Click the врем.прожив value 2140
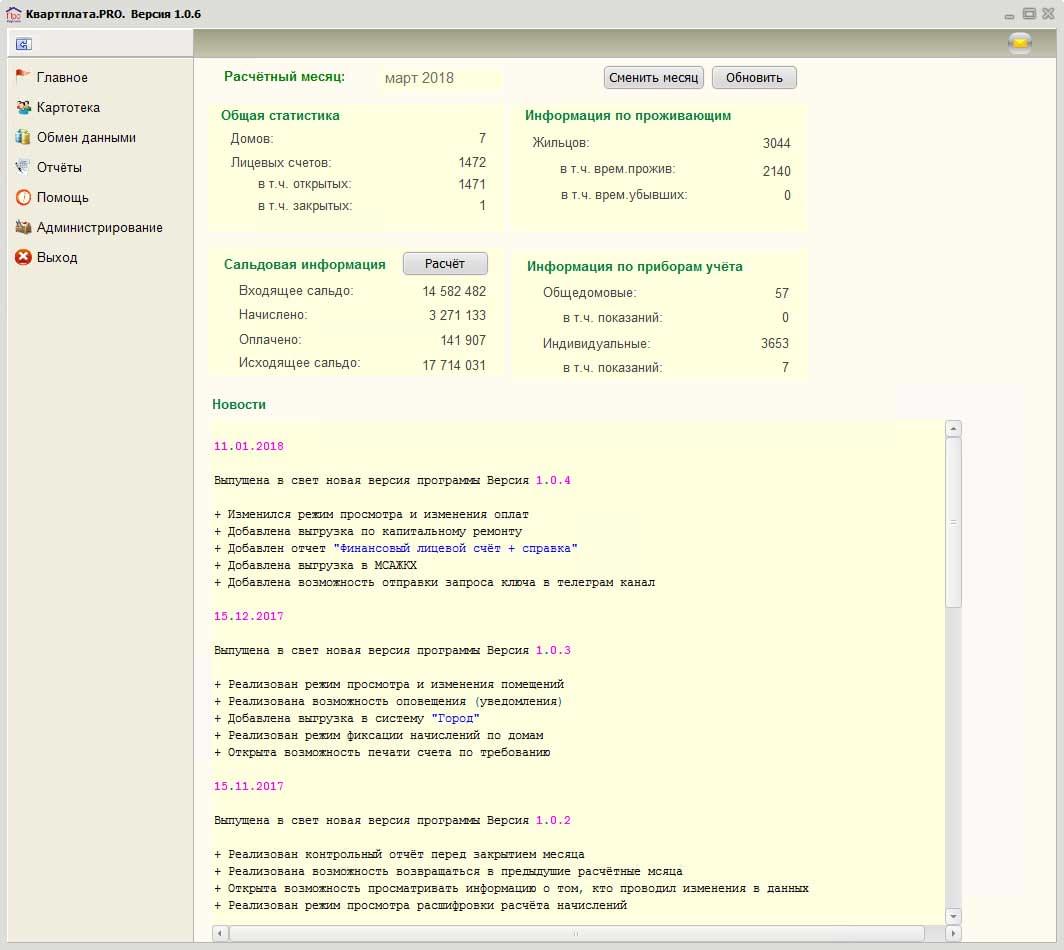 click(x=777, y=171)
